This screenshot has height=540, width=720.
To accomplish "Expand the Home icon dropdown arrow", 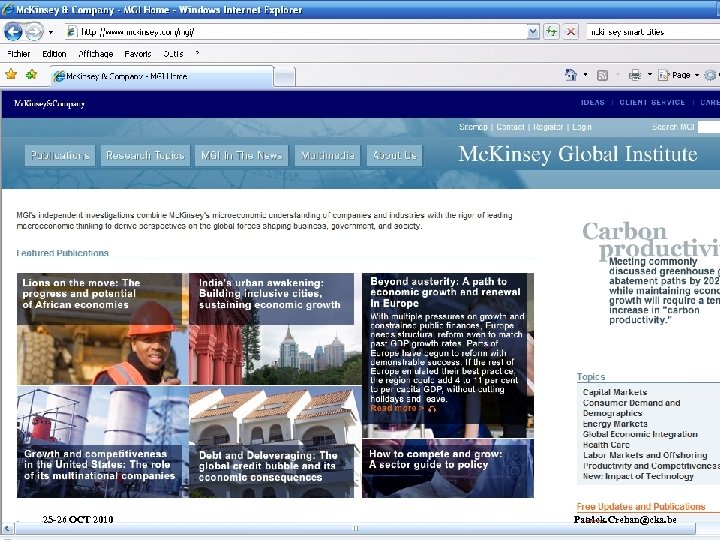I will tap(585, 75).
